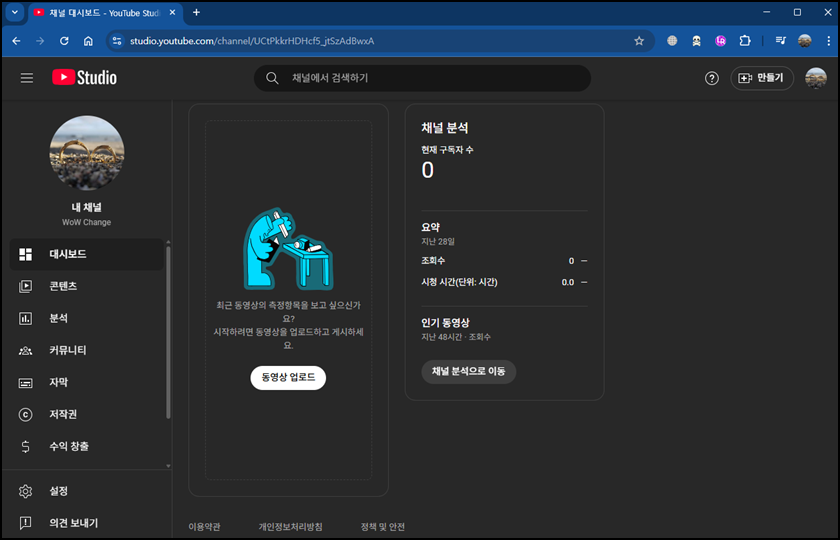
Task: Click the 동영상 업로드 button
Action: [288, 378]
